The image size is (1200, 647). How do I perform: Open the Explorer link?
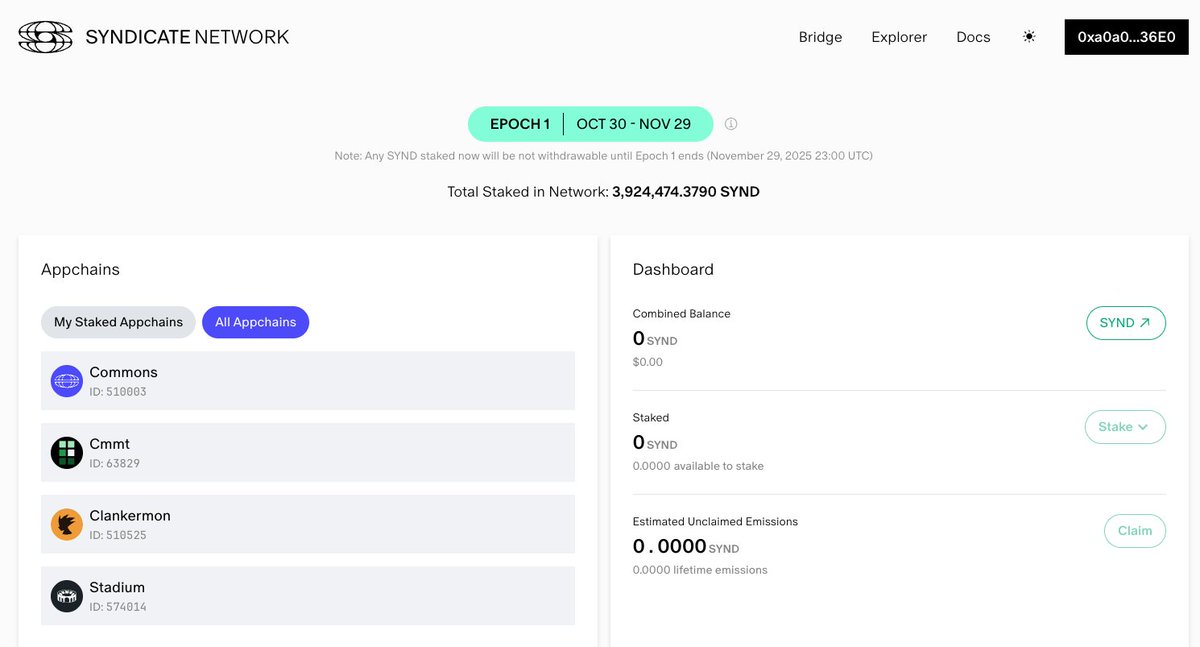click(899, 37)
